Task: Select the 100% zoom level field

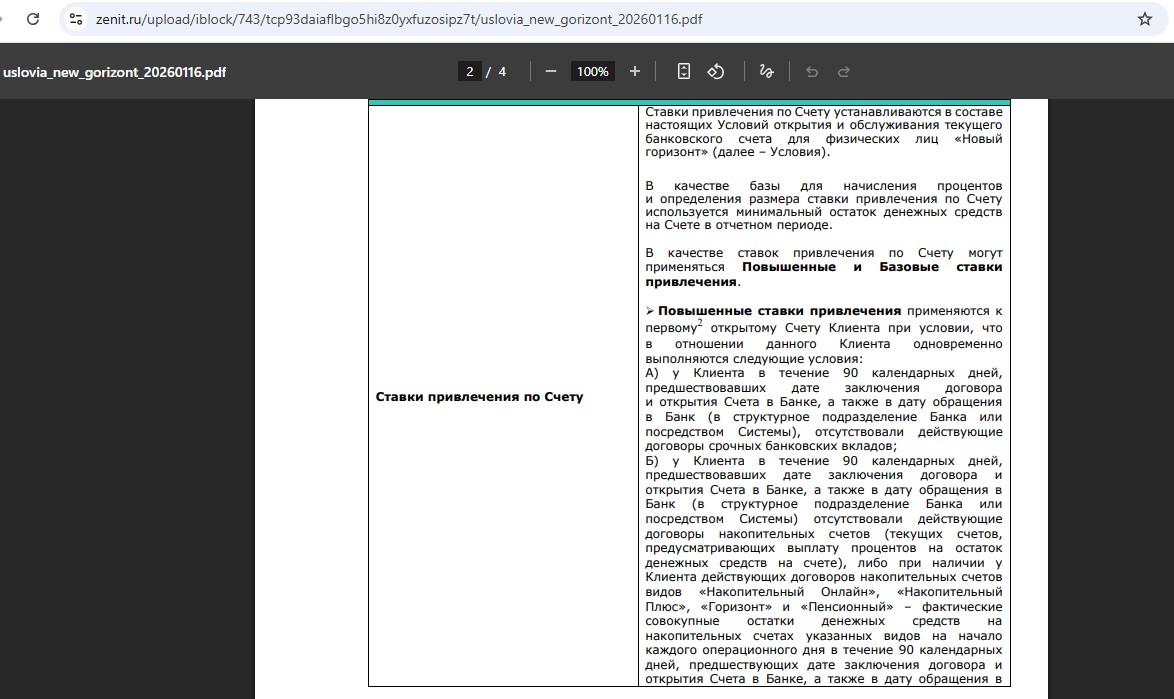Action: [x=593, y=71]
